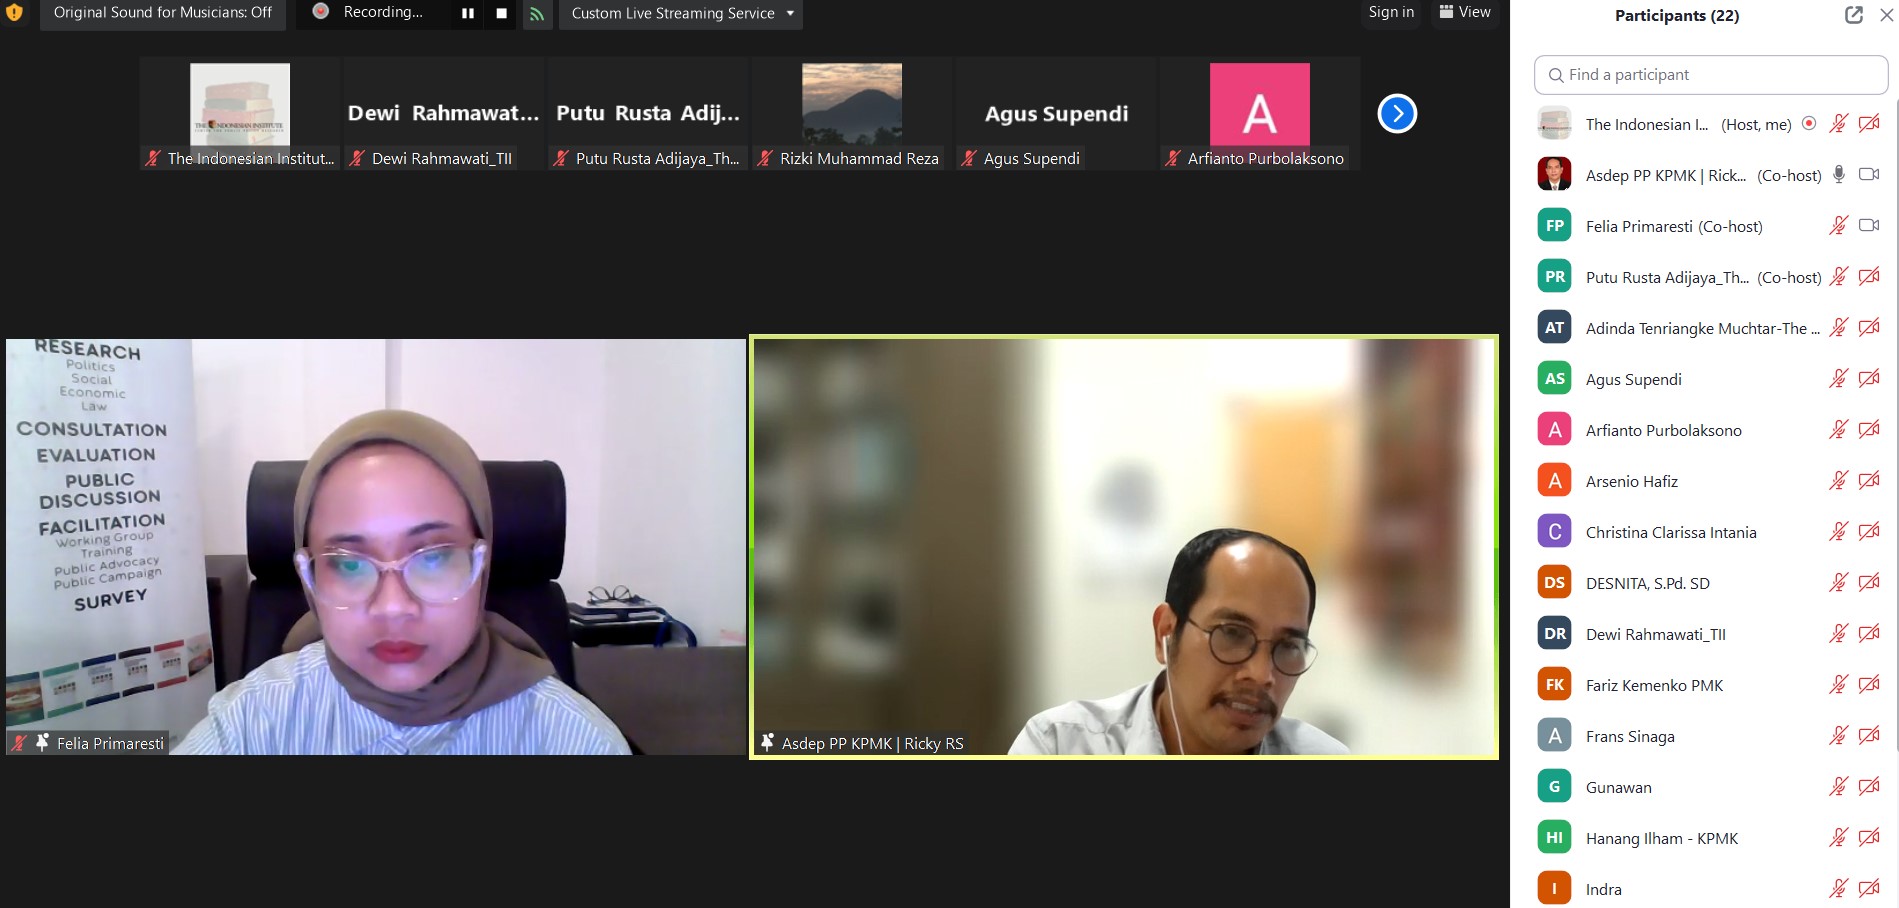Pop out the Participants panel
Viewport: 1899px width, 908px height.
tap(1853, 15)
